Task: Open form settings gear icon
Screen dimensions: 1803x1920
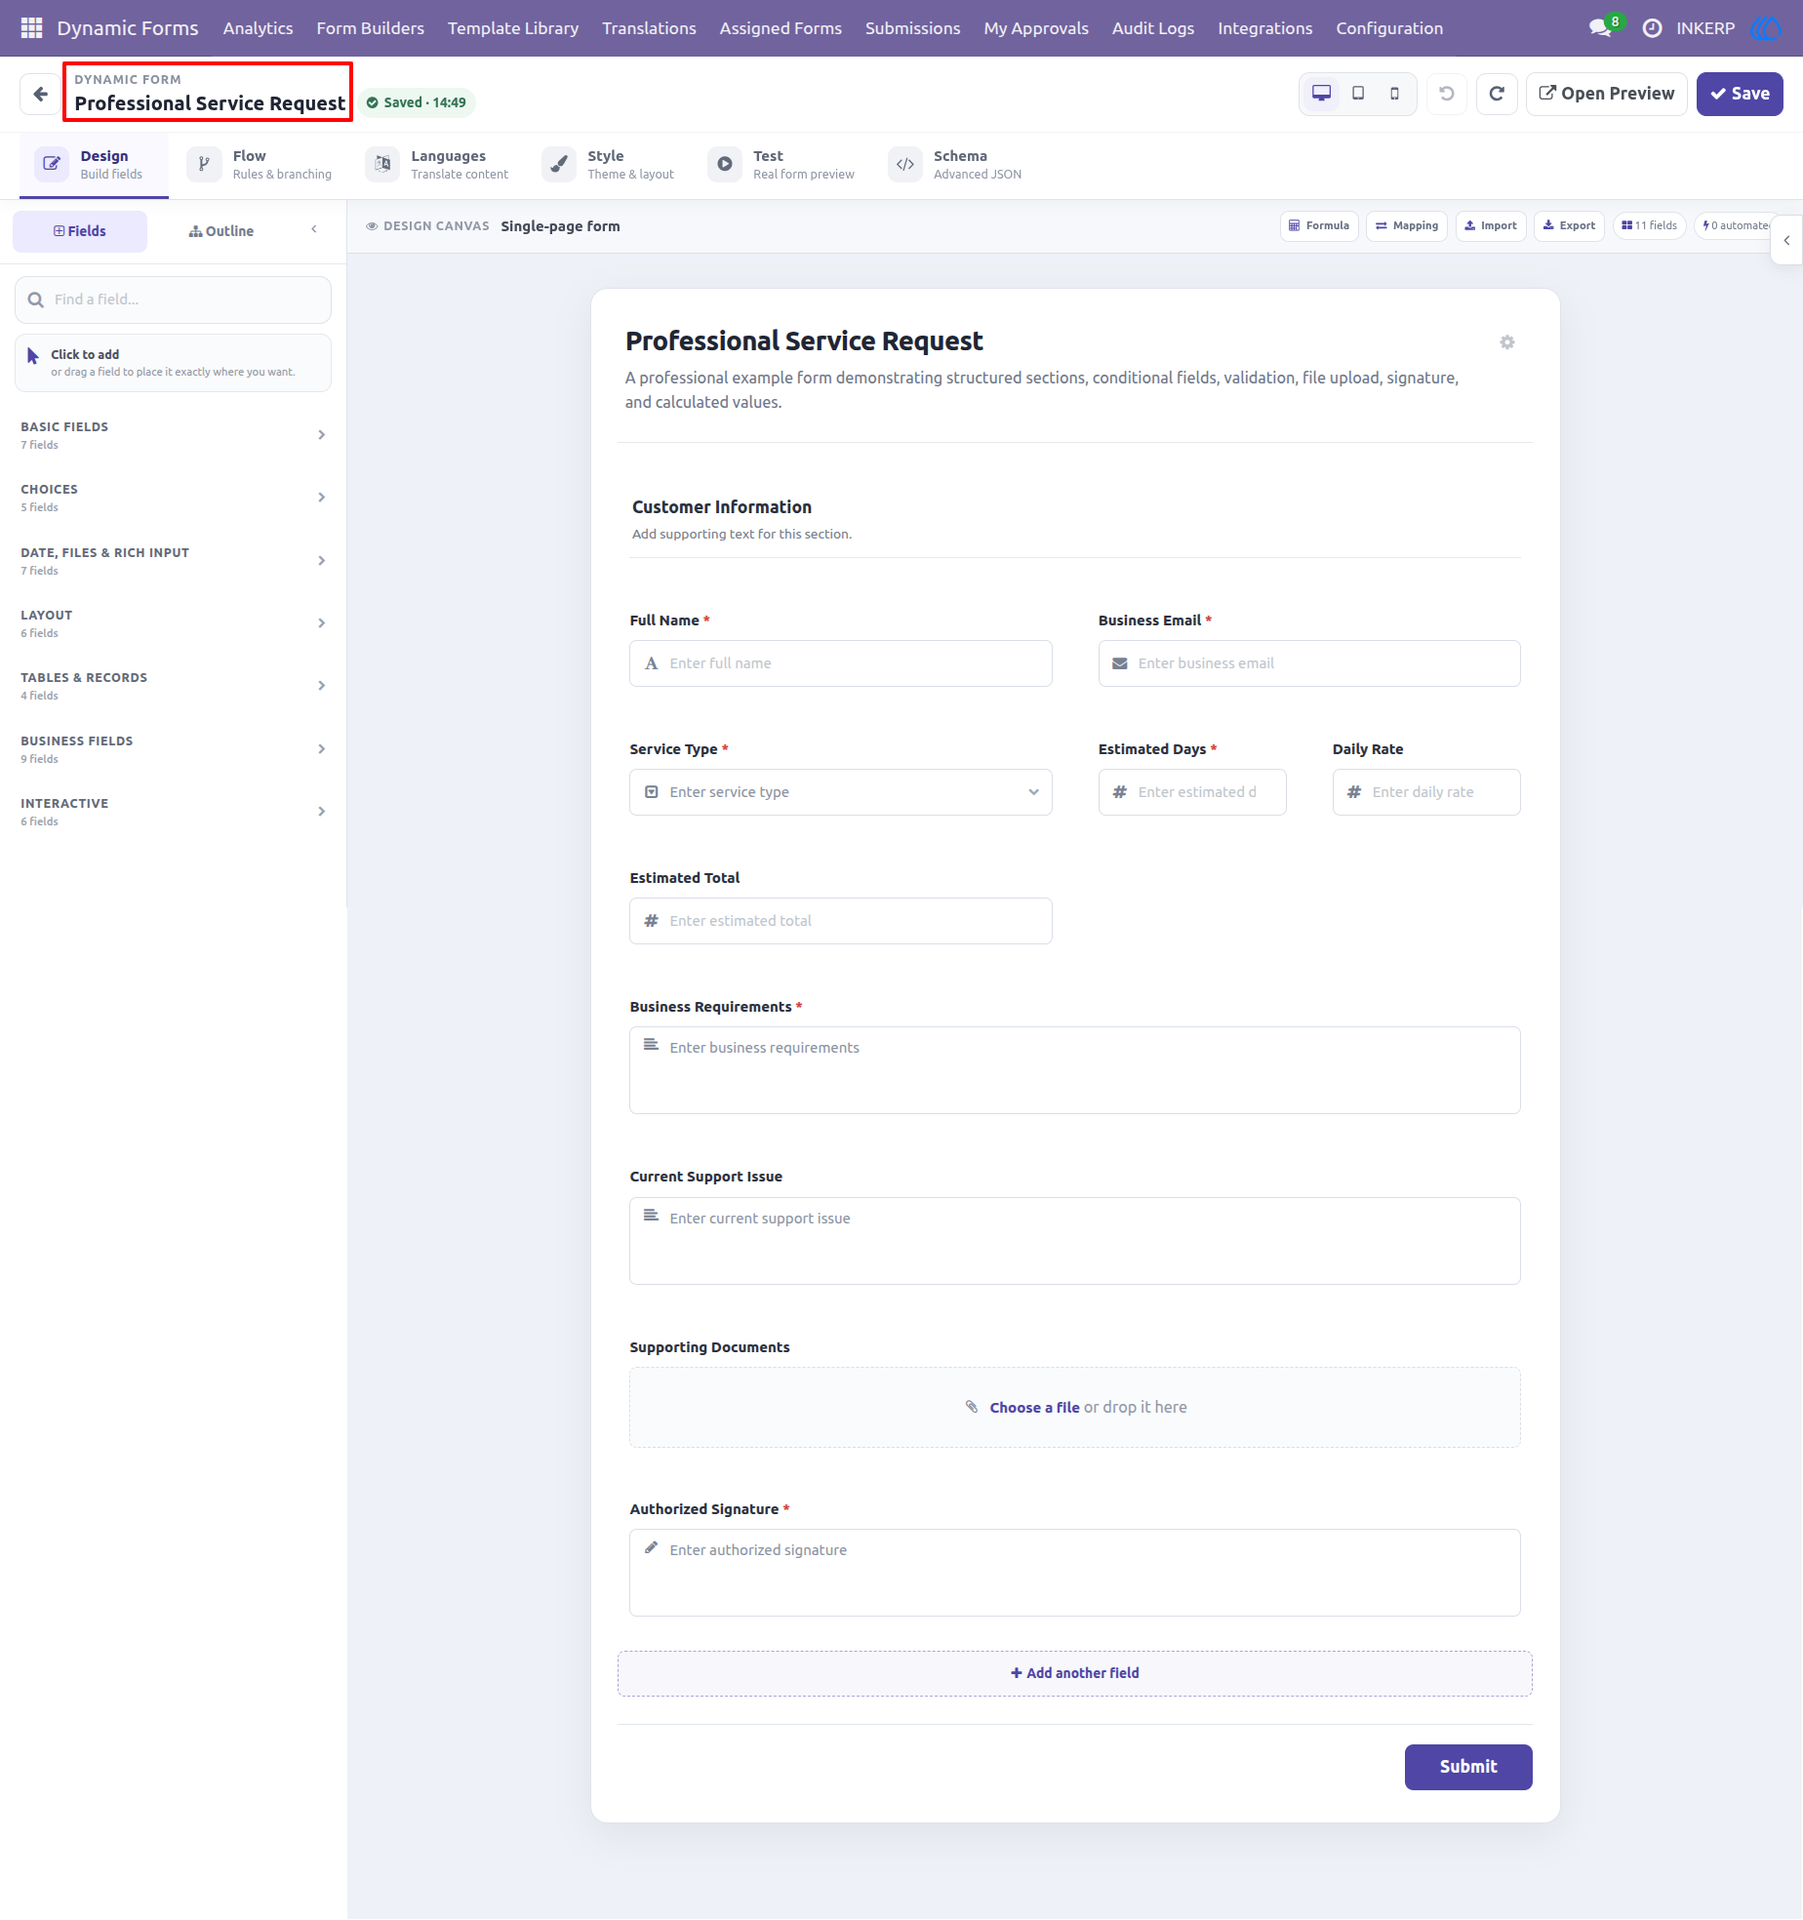Action: point(1507,343)
